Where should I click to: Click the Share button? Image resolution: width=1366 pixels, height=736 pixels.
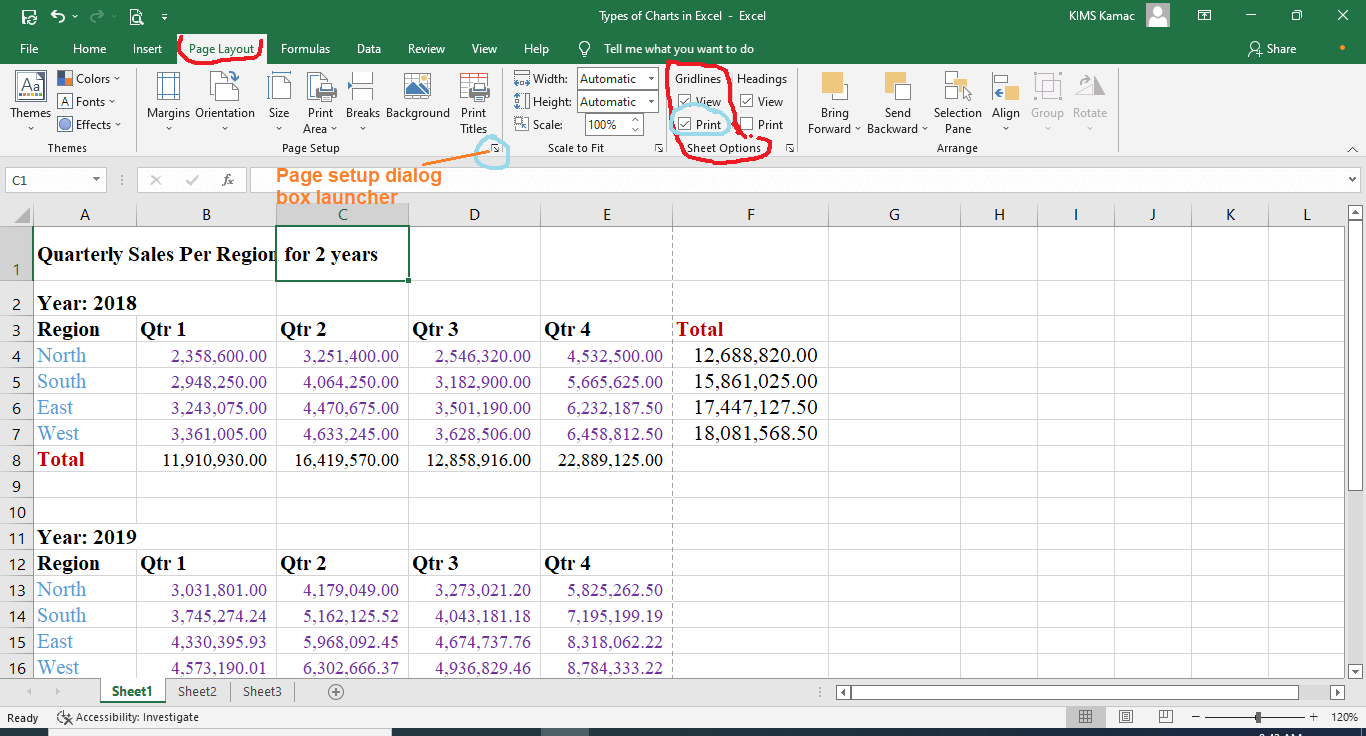tap(1272, 48)
